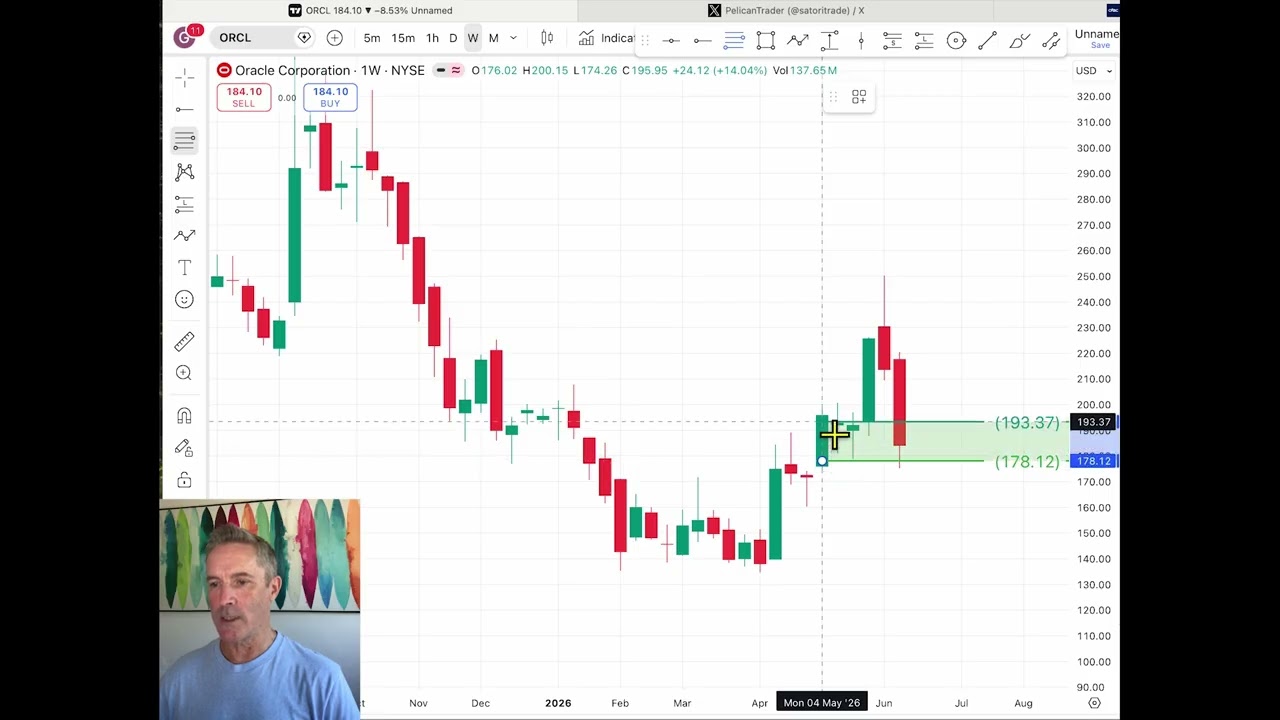Pick the last extended line tool in favorites toolbar

point(1051,41)
